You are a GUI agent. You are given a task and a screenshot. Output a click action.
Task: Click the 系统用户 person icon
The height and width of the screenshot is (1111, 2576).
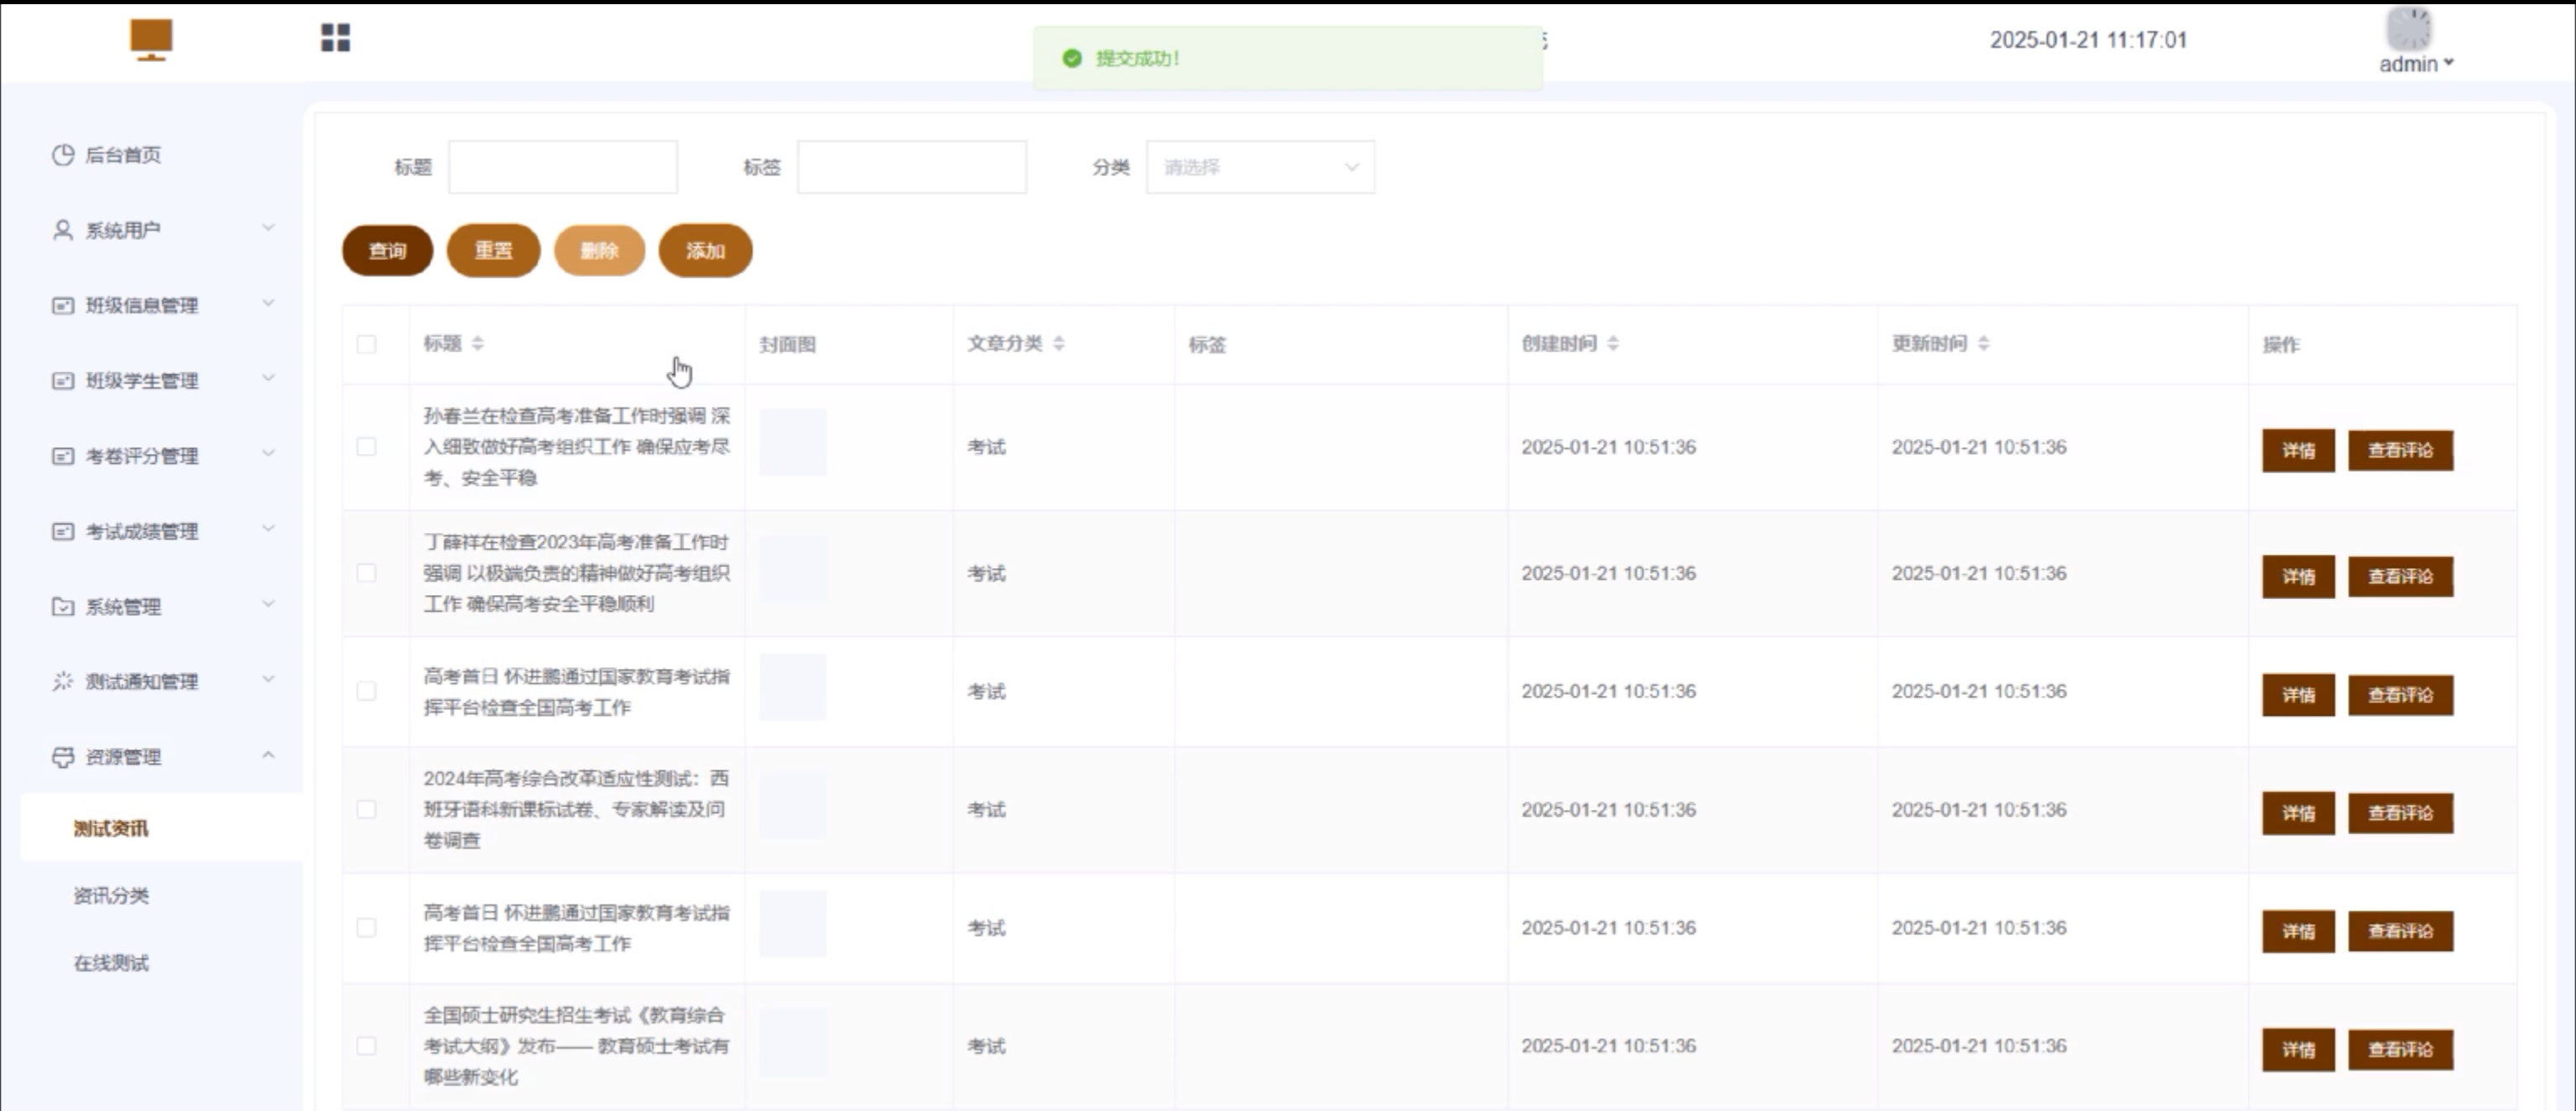click(63, 230)
